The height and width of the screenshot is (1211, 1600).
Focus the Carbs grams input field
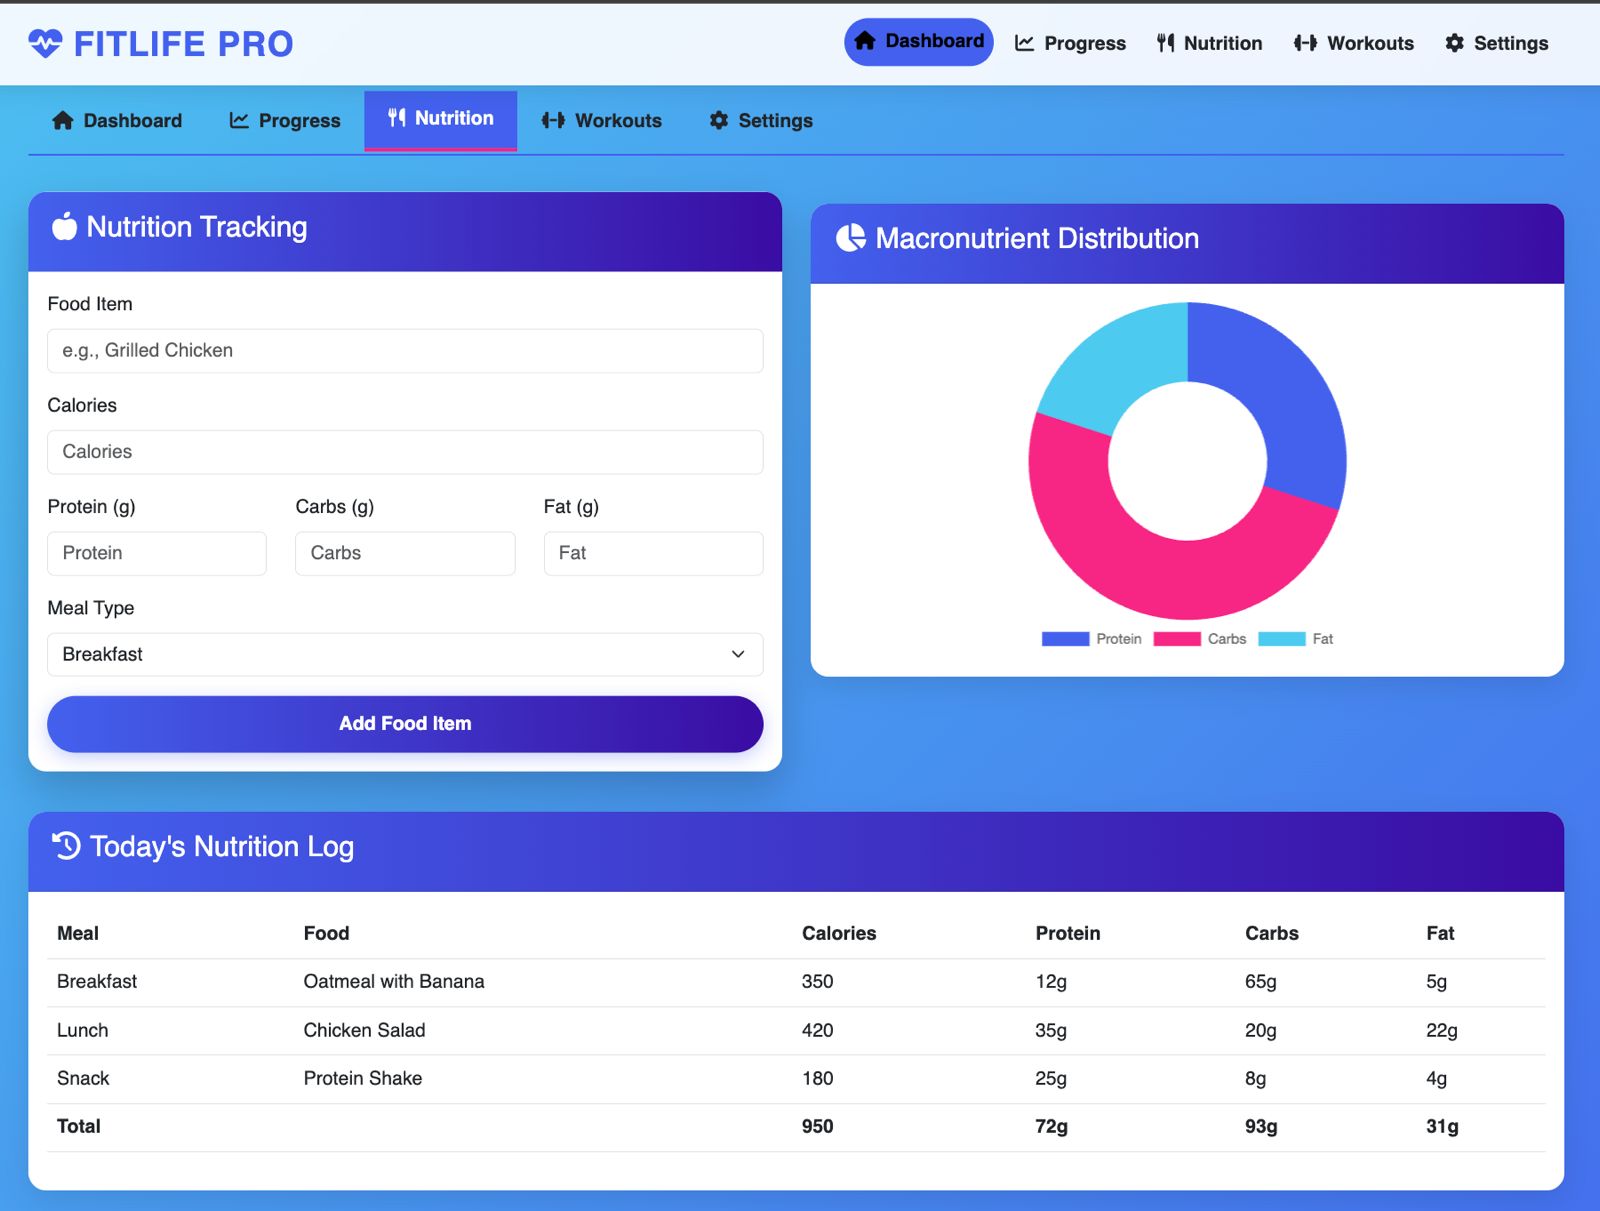pos(405,553)
